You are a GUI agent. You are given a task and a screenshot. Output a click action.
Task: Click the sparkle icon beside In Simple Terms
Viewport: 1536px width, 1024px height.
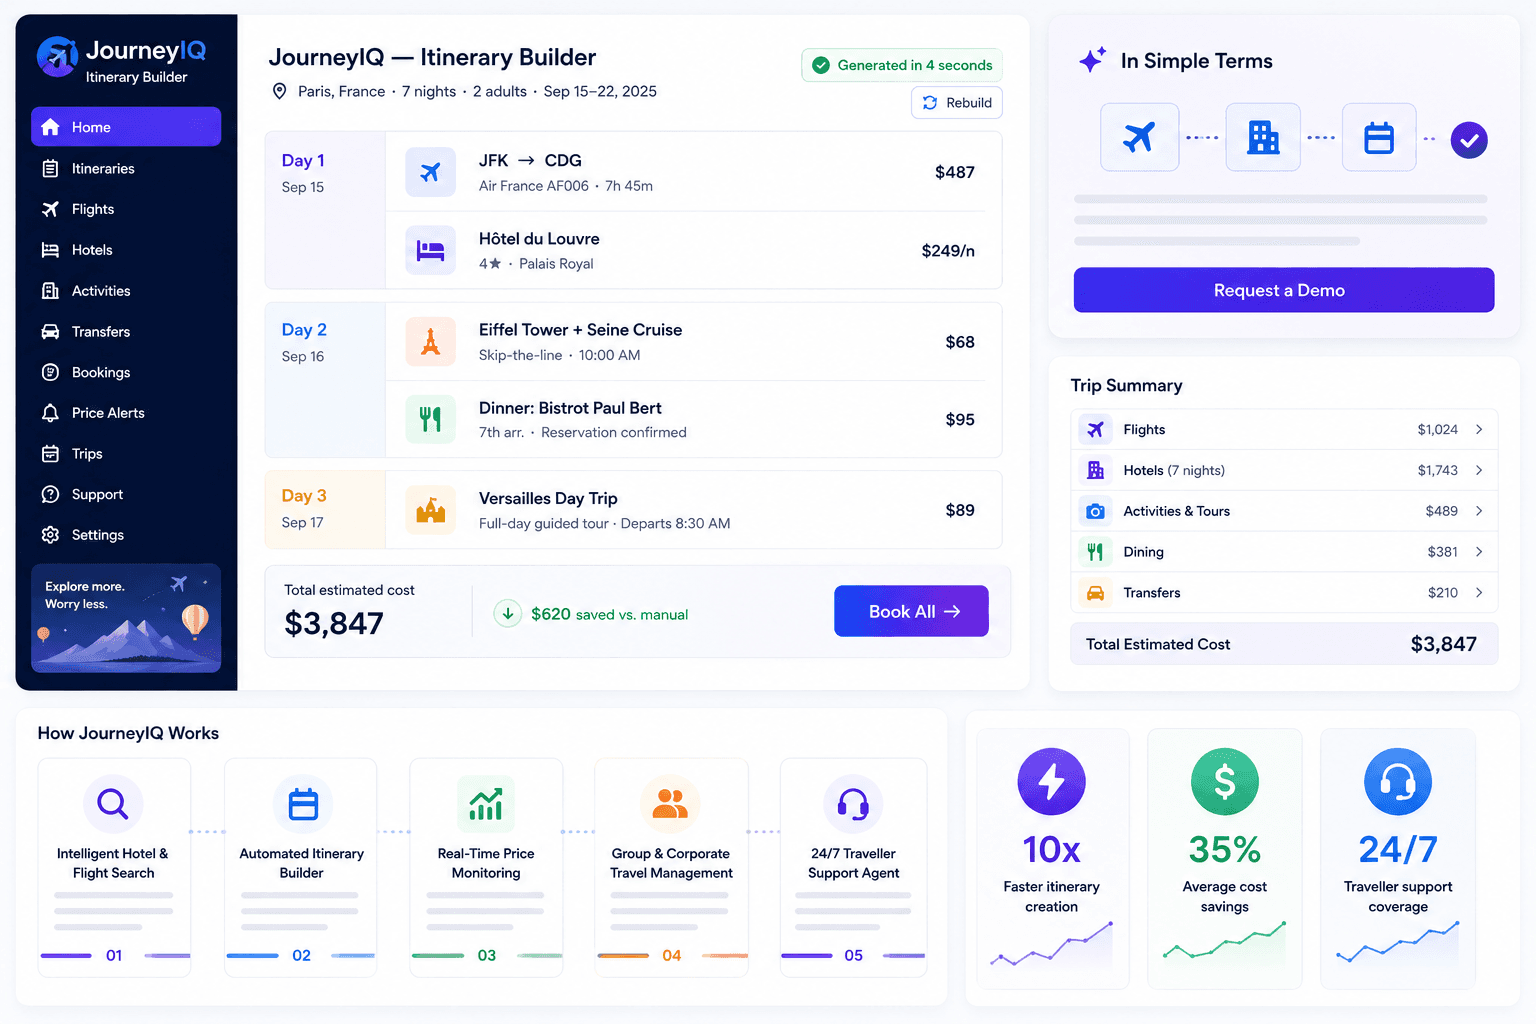[1092, 60]
